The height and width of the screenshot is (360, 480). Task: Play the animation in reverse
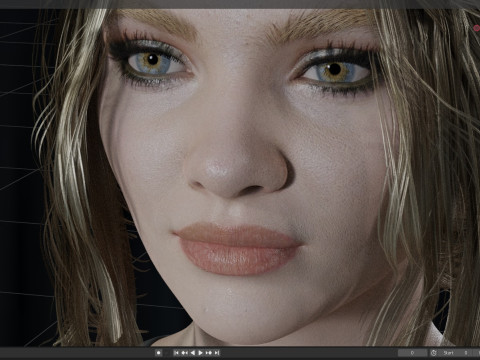coord(192,353)
